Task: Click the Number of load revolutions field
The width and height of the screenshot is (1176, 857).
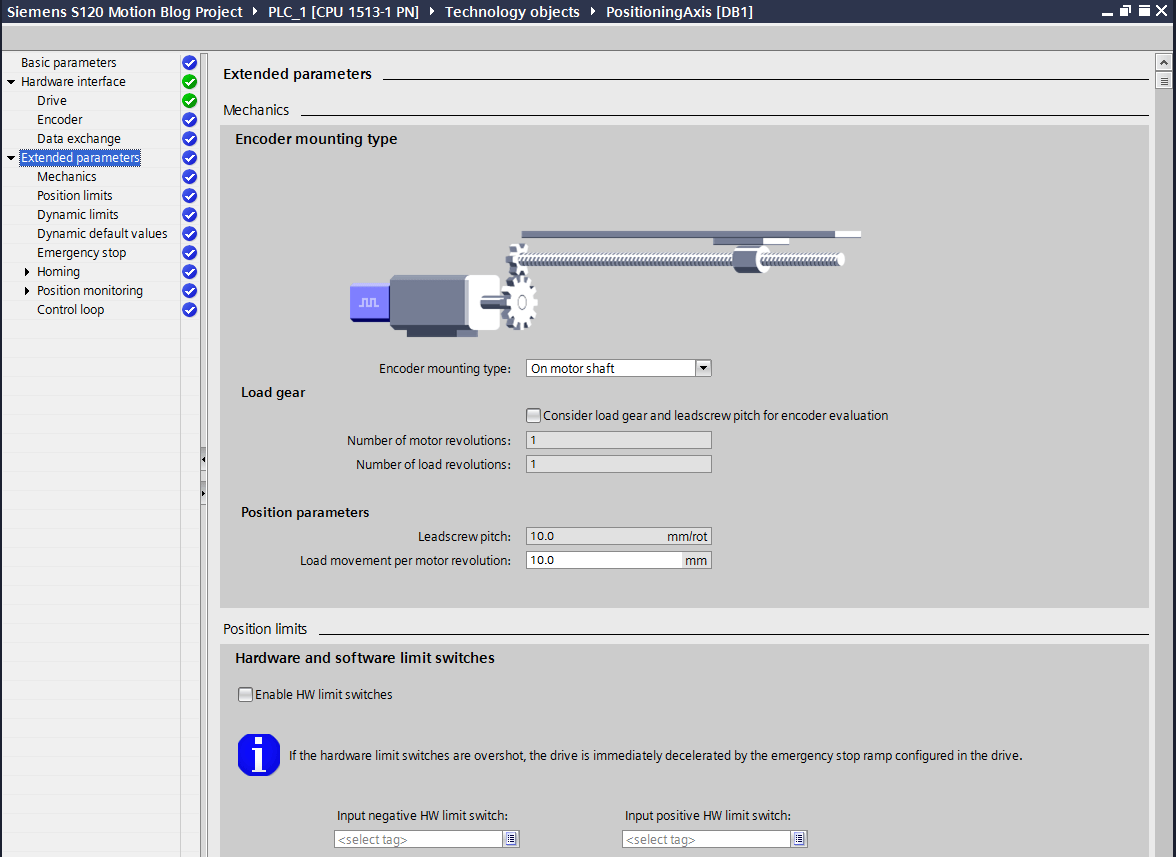Action: (619, 464)
